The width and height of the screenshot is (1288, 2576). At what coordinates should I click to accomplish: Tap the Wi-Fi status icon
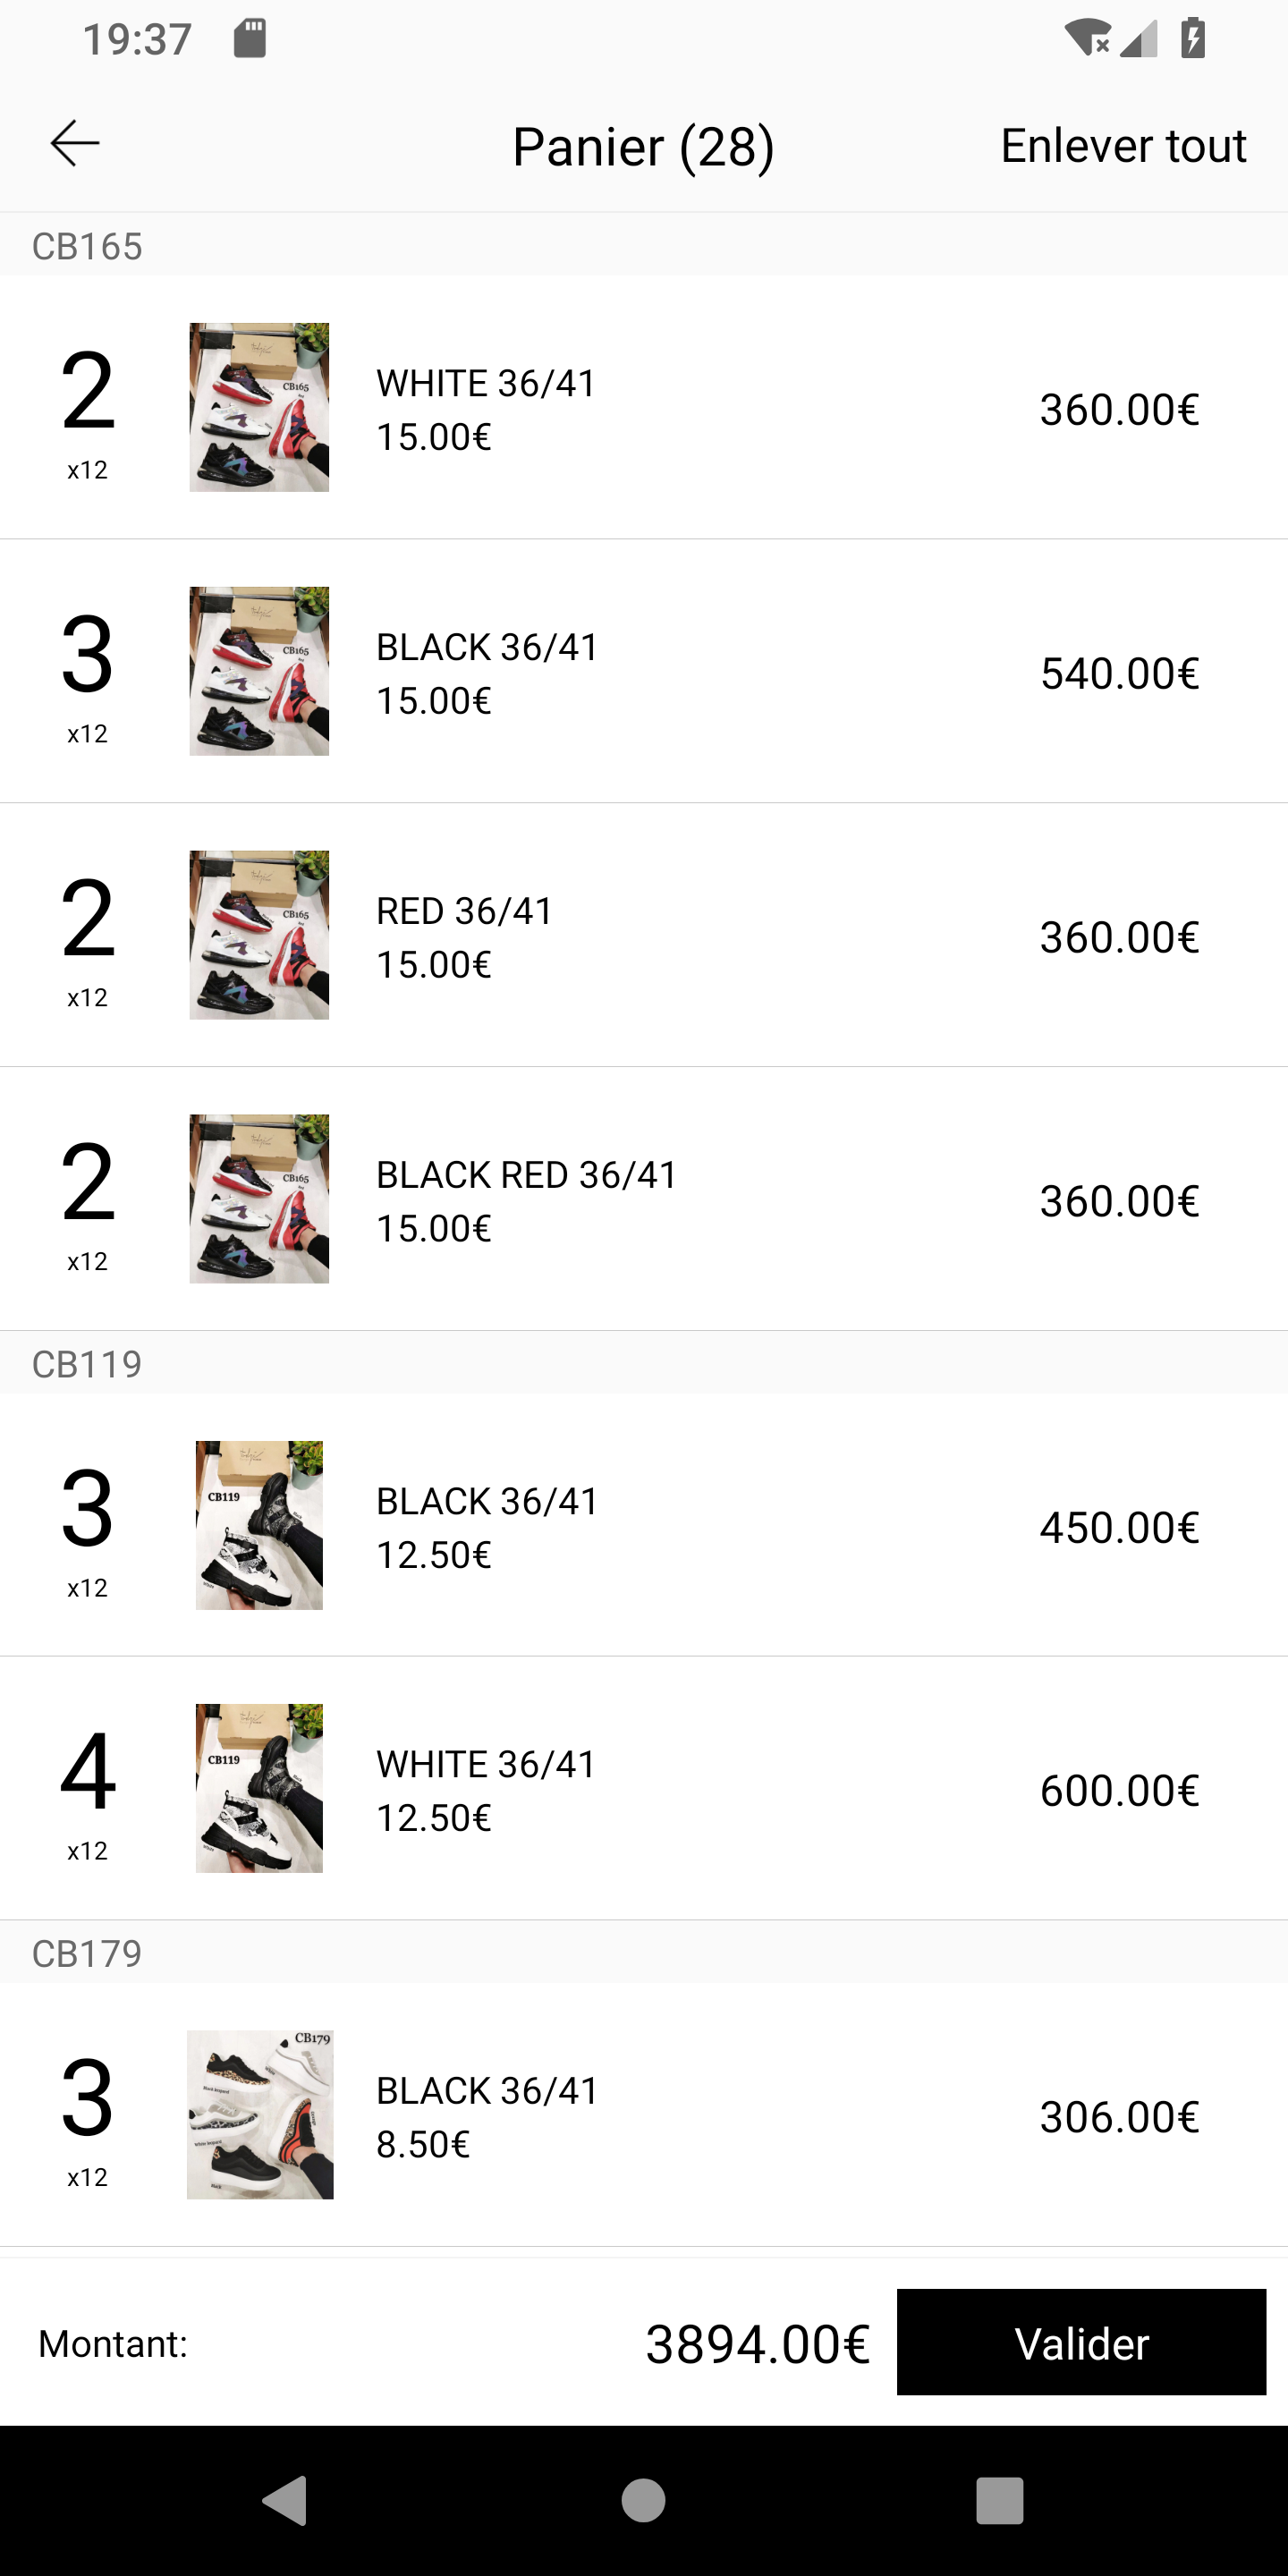[1087, 39]
